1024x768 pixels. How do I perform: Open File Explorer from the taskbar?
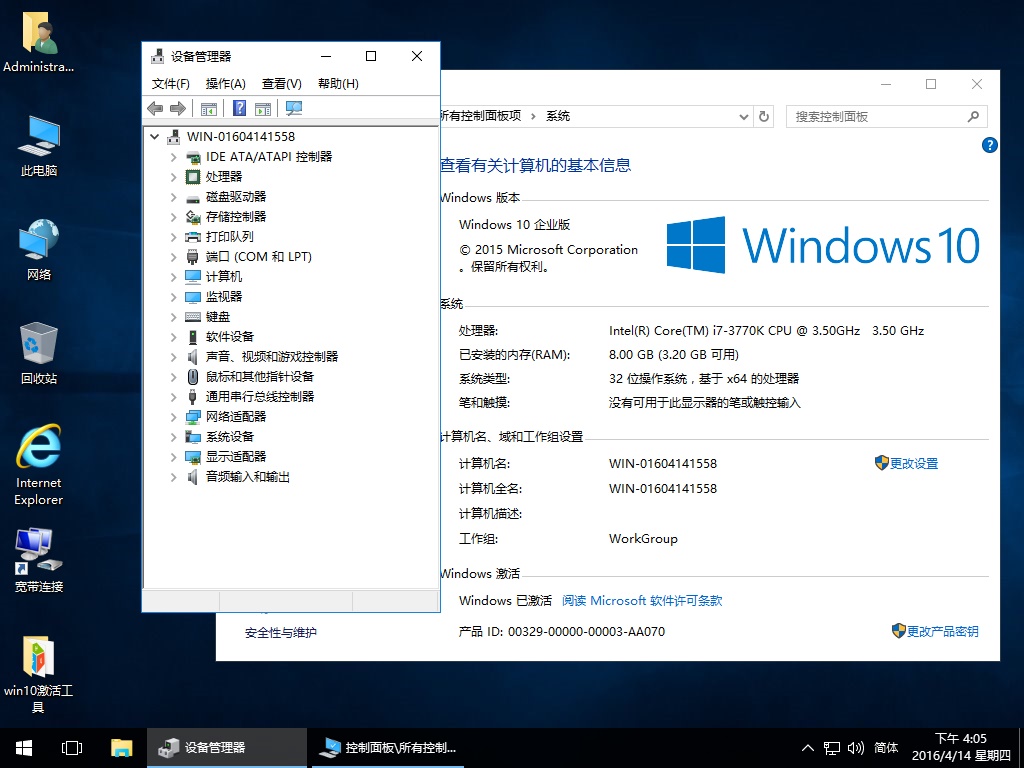click(x=121, y=748)
